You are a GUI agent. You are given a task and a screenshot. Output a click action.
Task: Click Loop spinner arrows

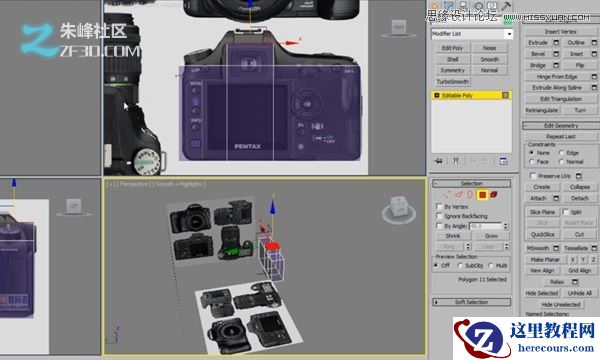pyautogui.click(x=507, y=246)
